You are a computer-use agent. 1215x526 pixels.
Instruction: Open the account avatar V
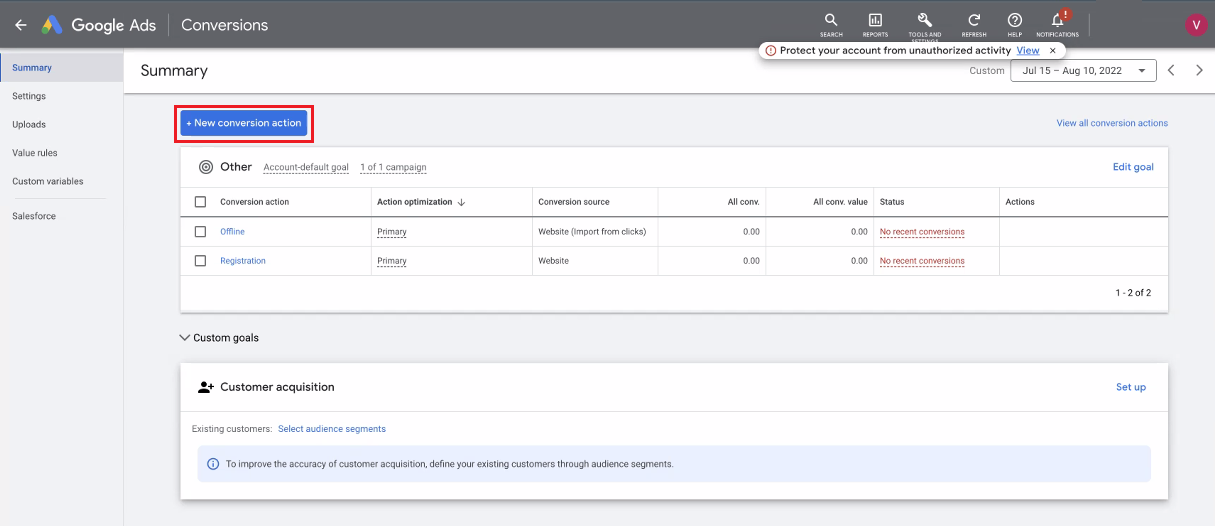(1195, 25)
